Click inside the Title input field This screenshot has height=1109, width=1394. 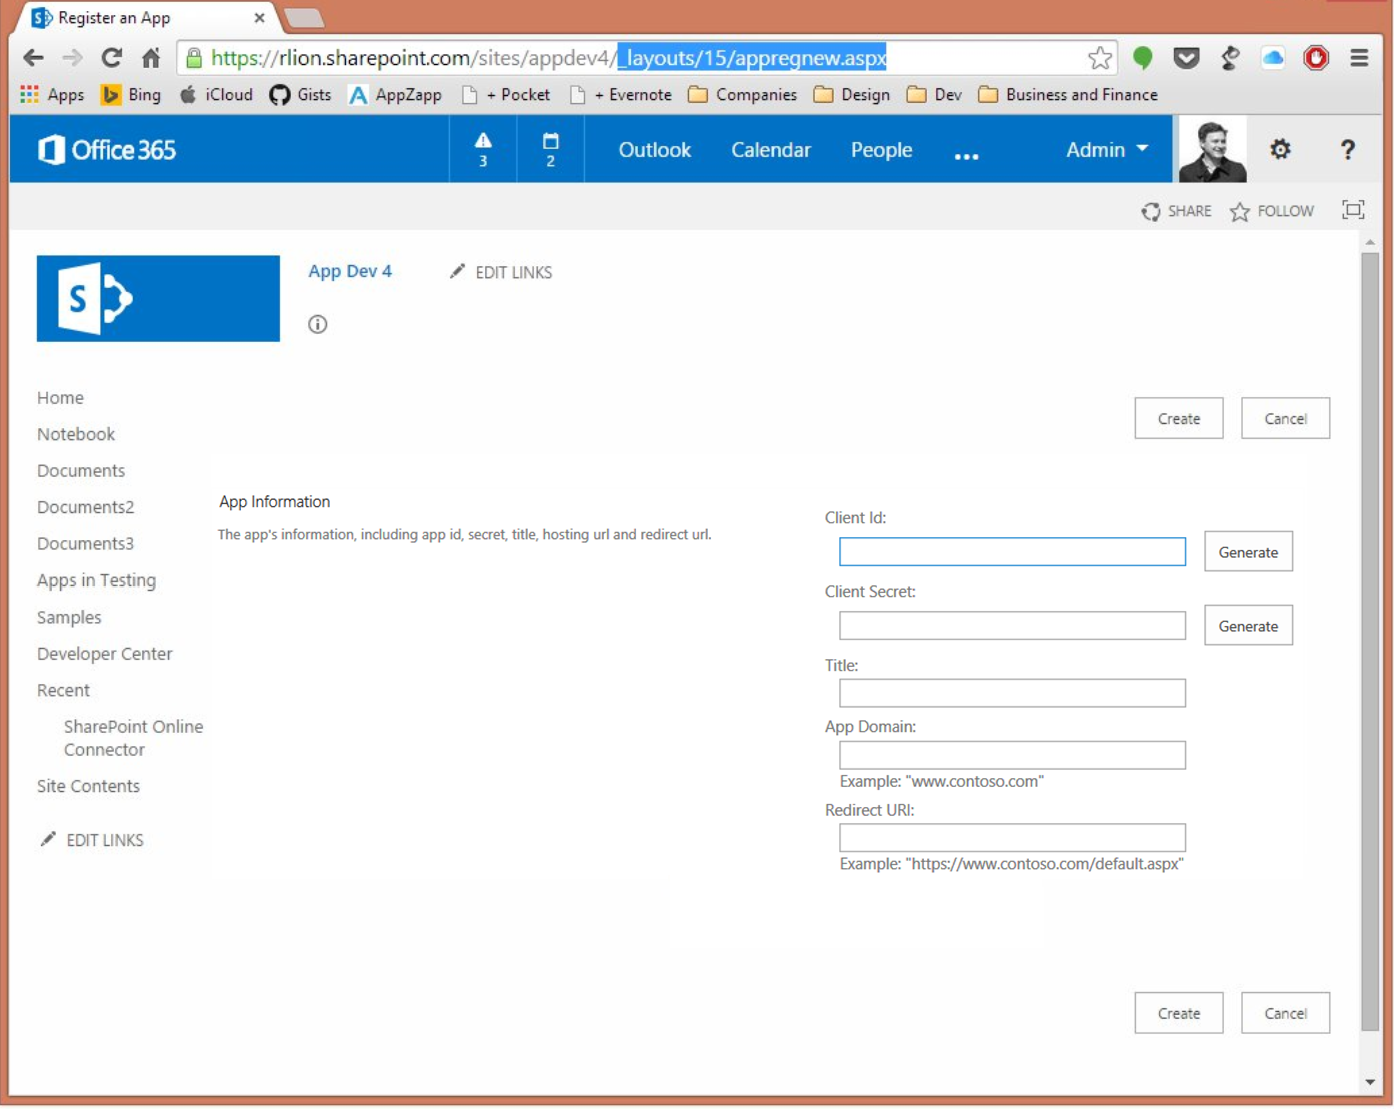tap(1011, 692)
